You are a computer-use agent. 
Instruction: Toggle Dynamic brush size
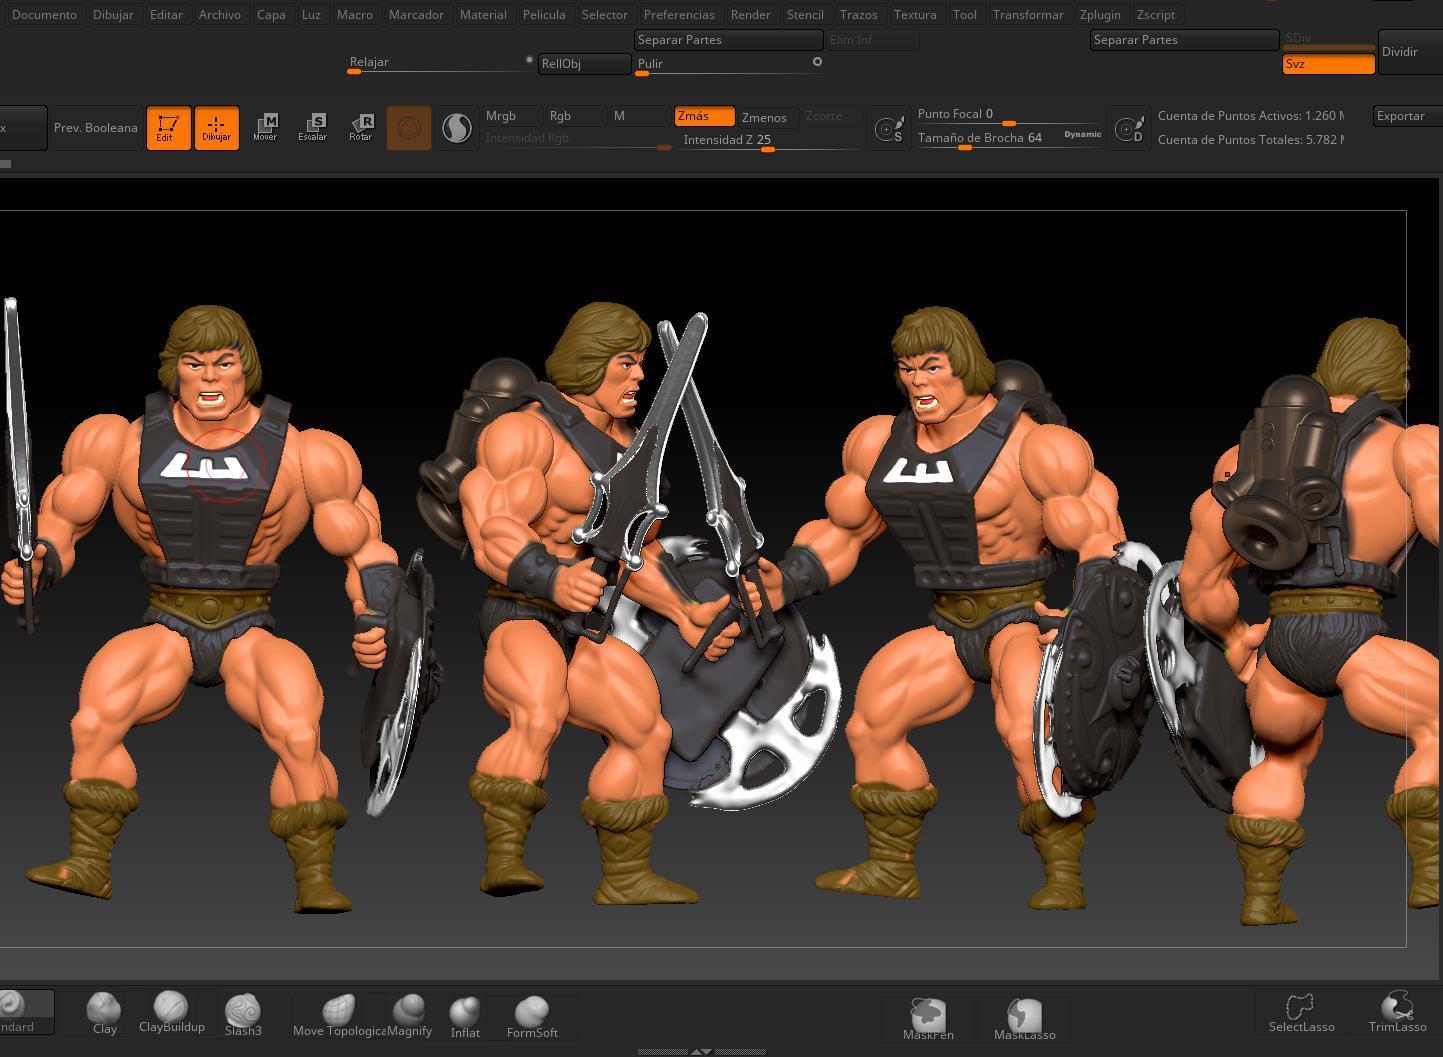(1083, 134)
